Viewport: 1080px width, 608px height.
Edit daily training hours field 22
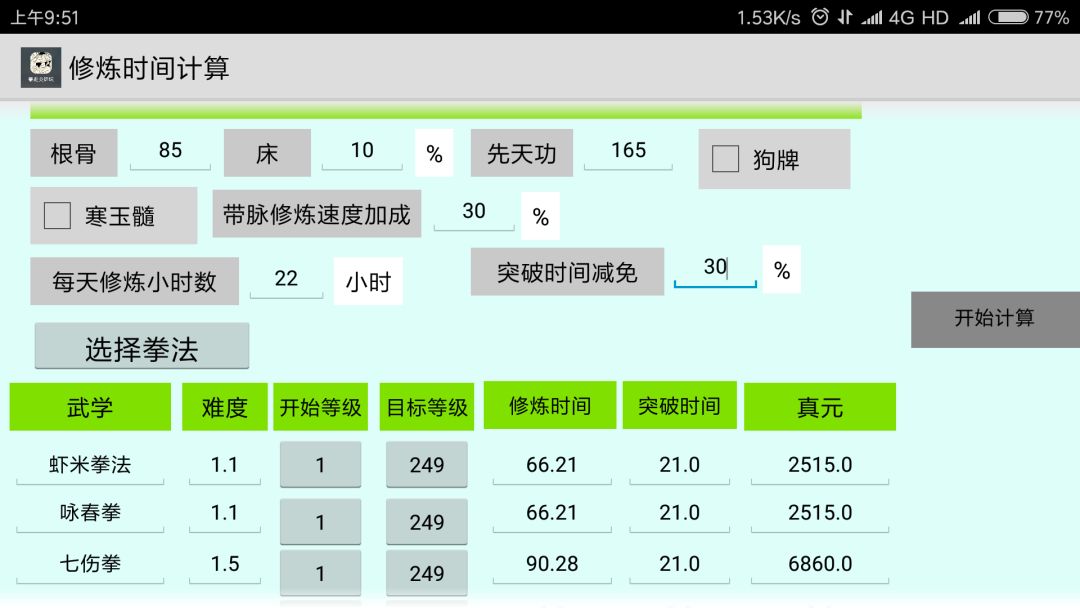[286, 279]
